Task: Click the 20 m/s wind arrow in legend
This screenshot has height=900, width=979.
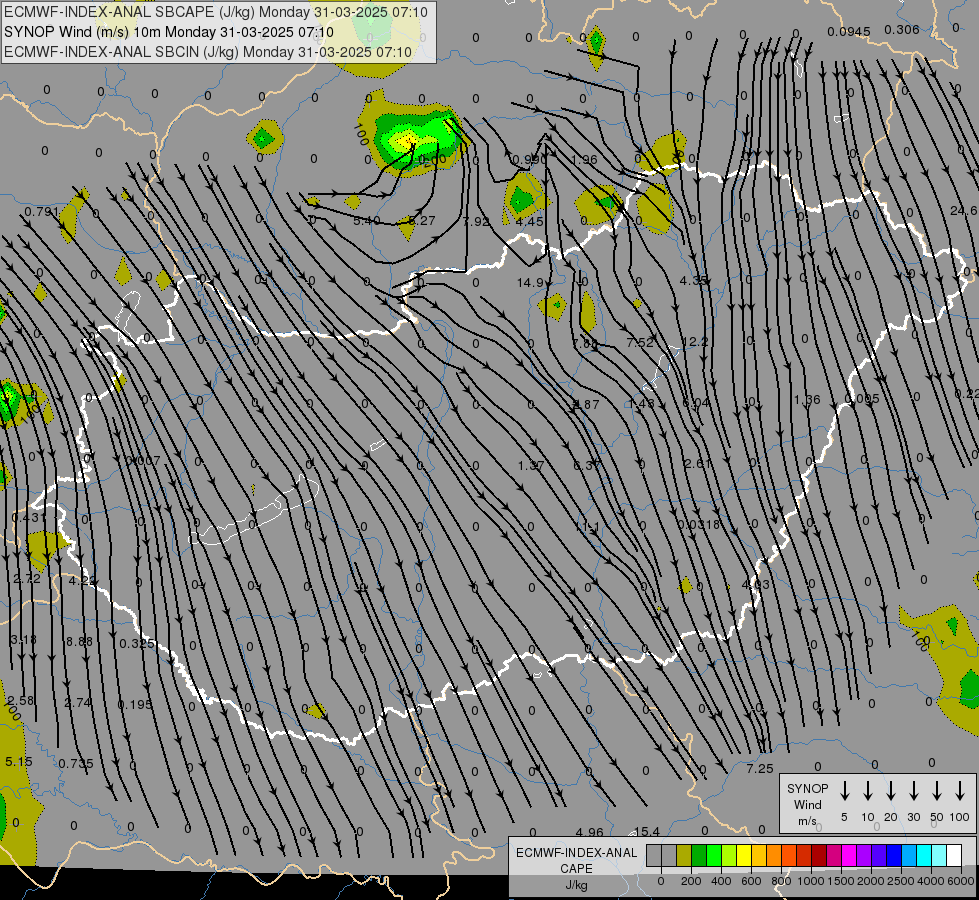Action: pyautogui.click(x=890, y=791)
